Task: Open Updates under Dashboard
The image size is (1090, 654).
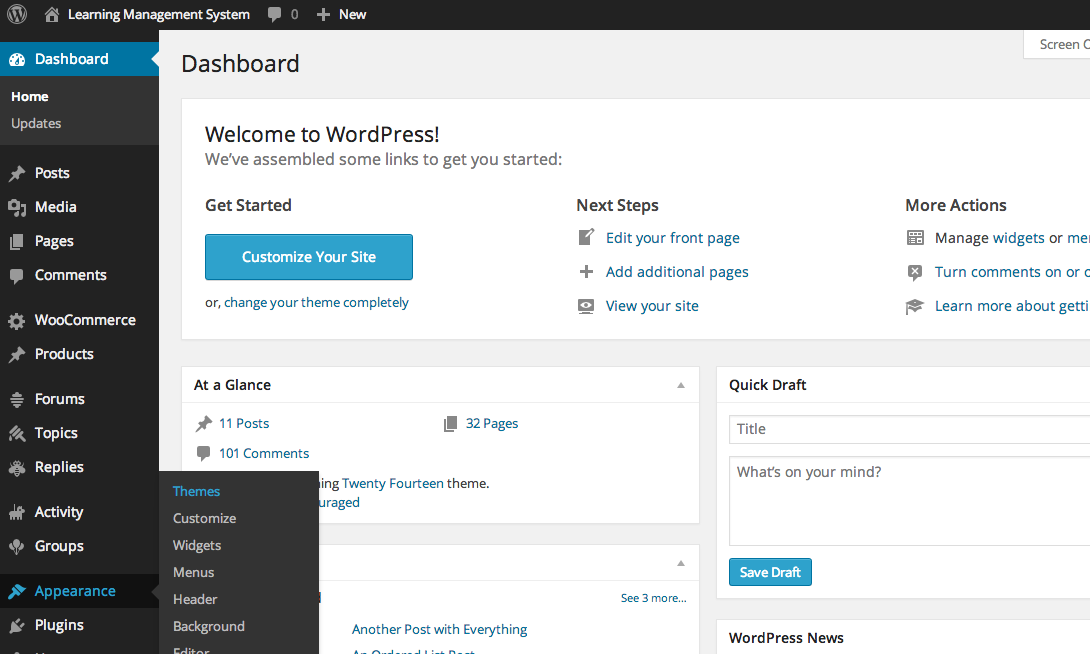Action: (x=36, y=124)
